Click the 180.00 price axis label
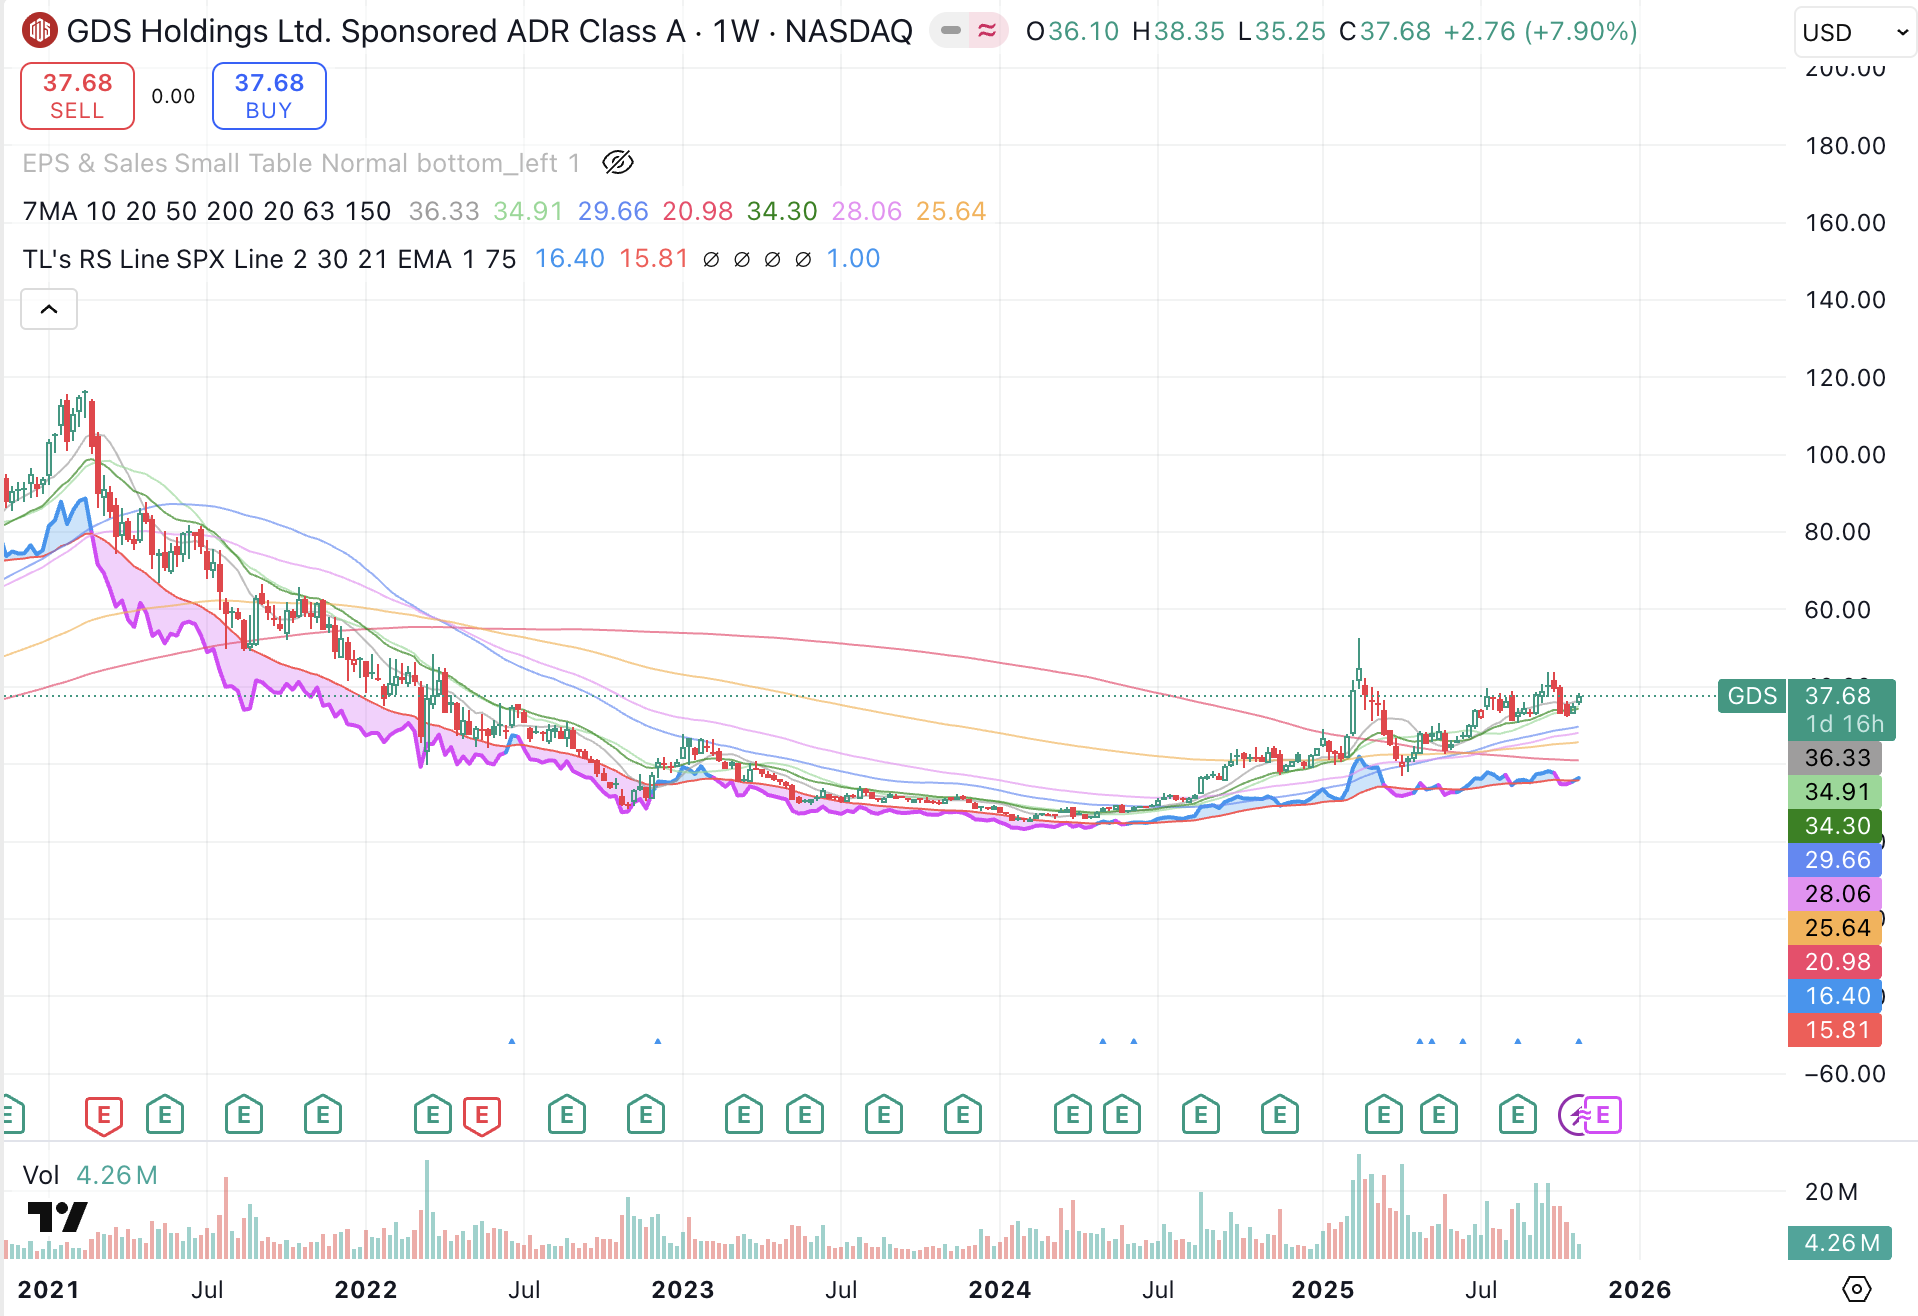 click(x=1845, y=146)
